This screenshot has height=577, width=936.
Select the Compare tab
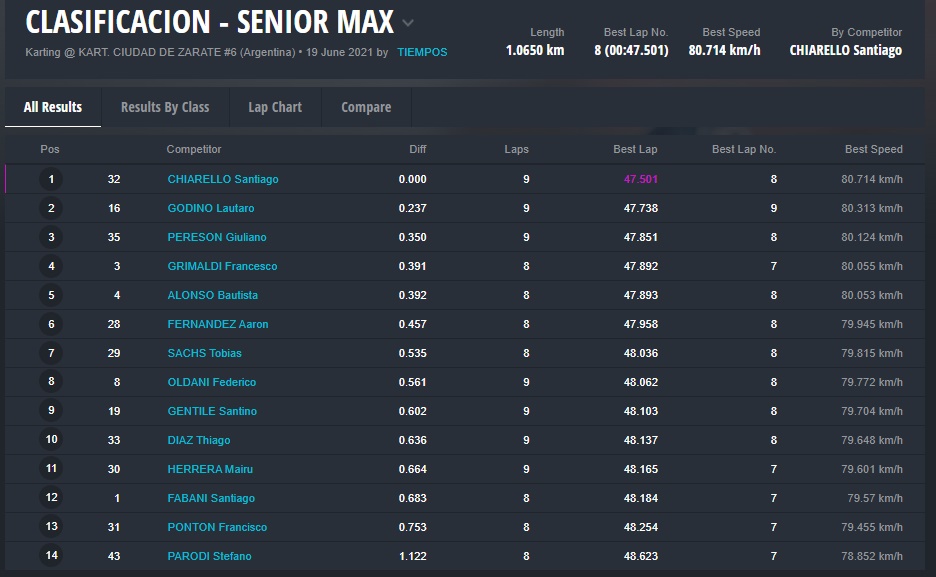pyautogui.click(x=366, y=107)
